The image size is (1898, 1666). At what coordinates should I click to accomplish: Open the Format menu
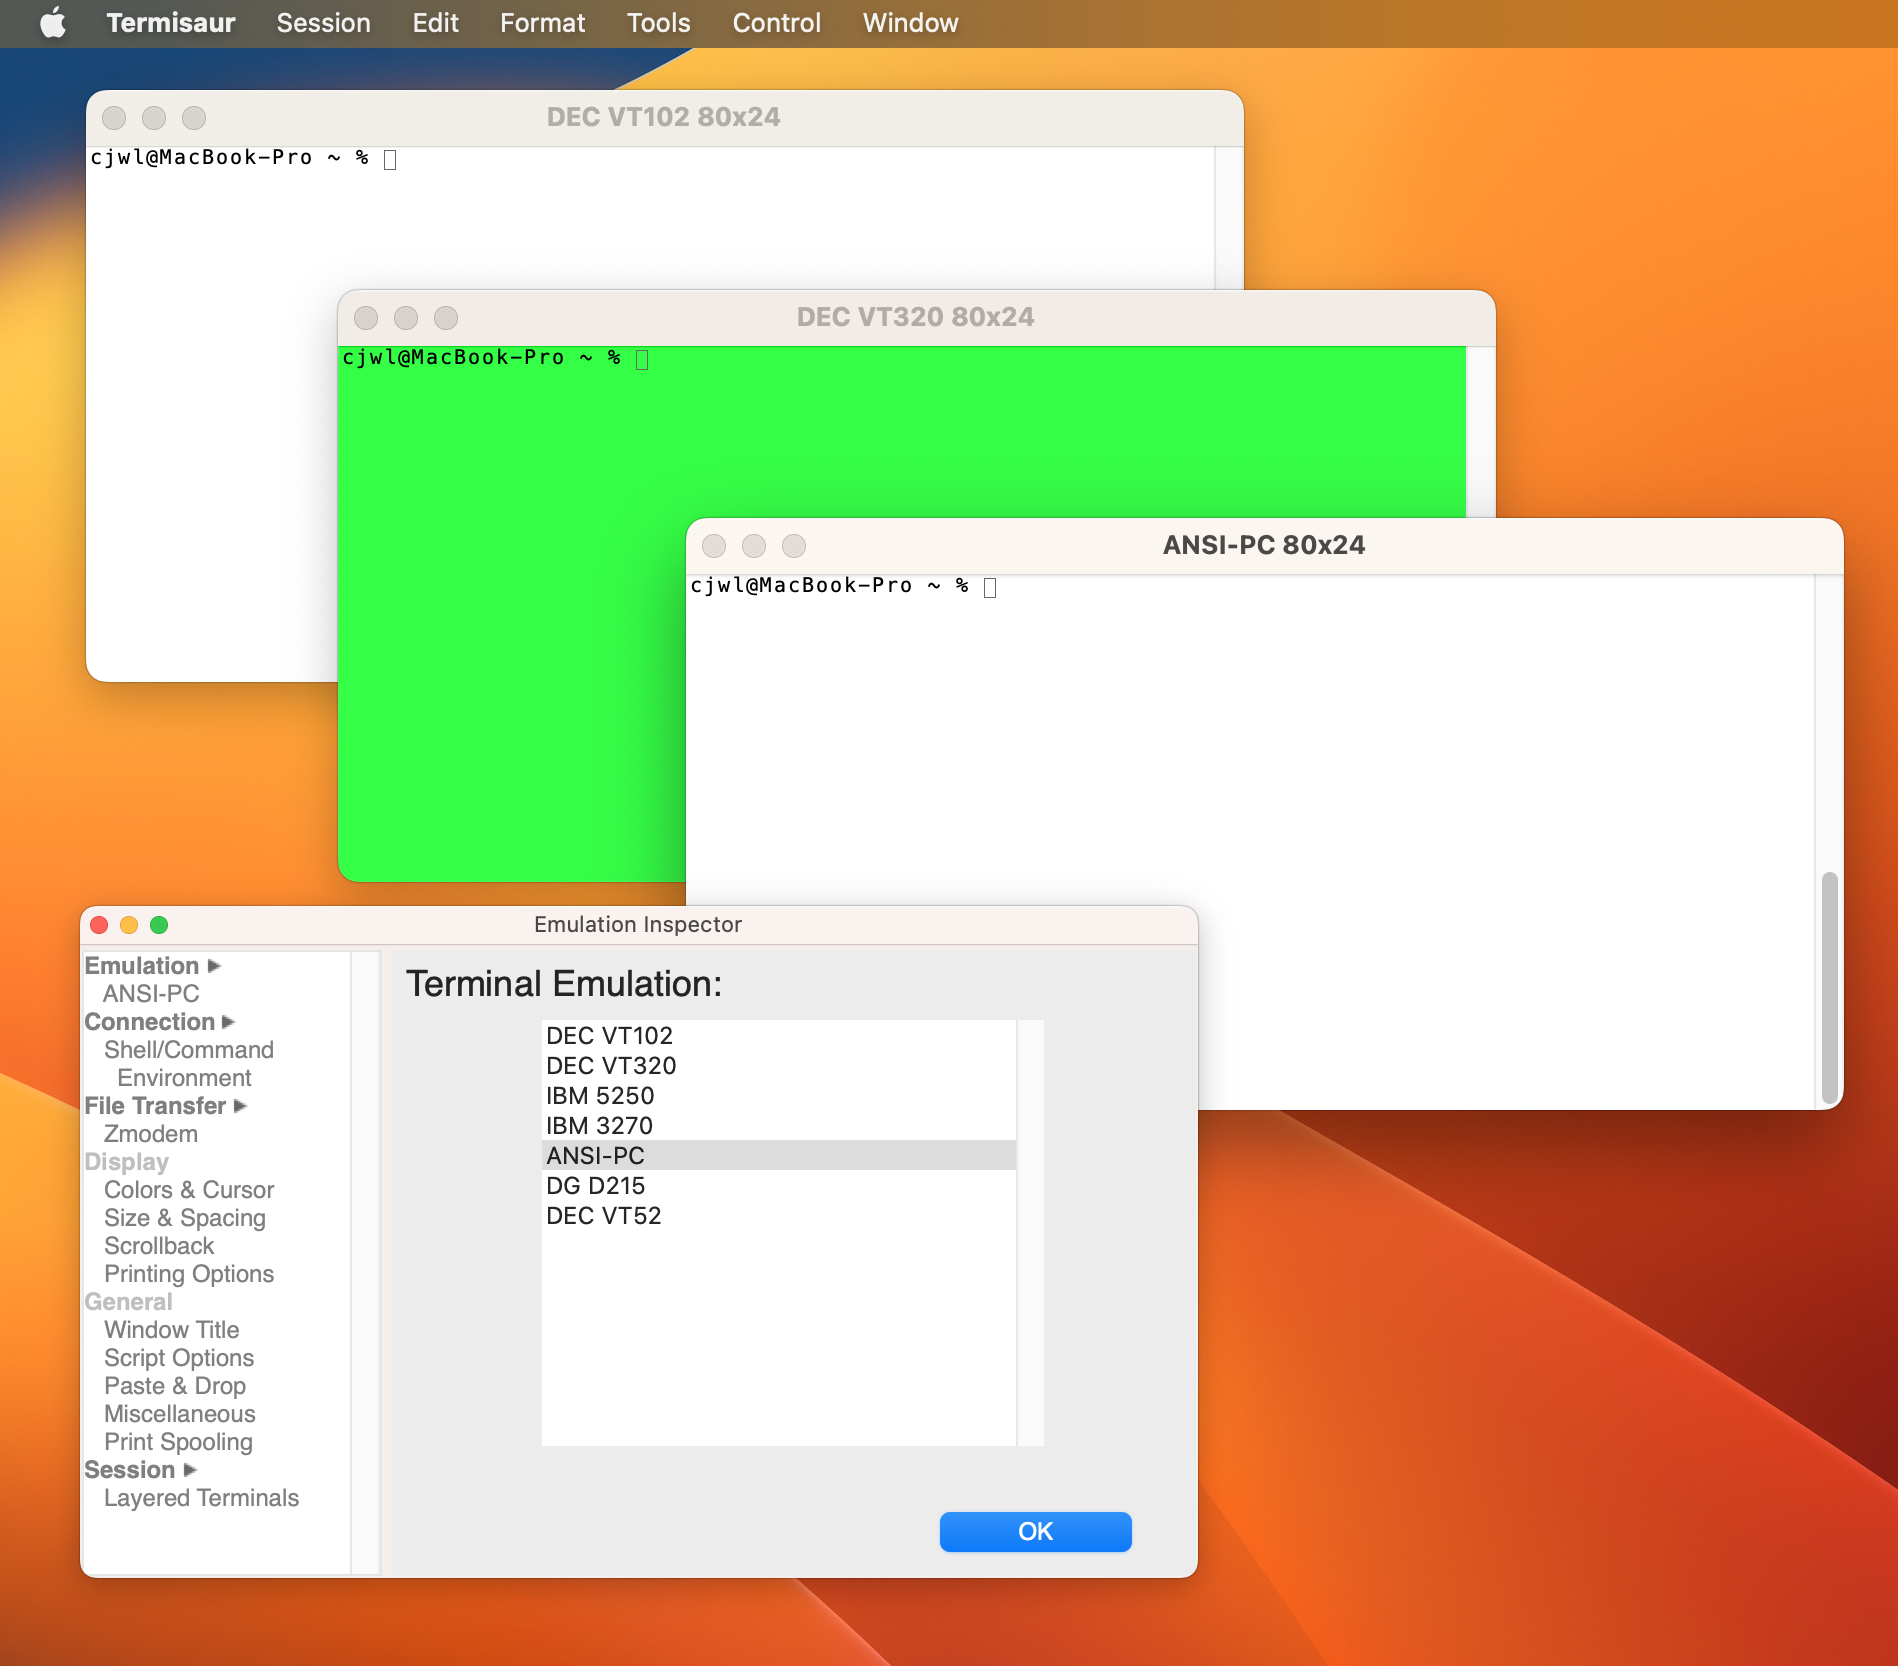click(x=542, y=23)
